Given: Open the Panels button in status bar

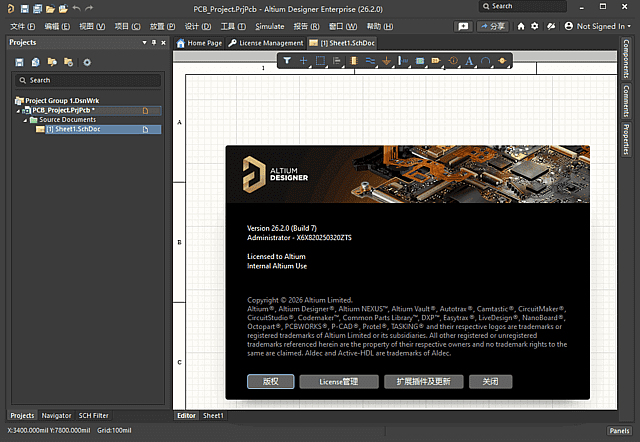Looking at the screenshot, I should coord(619,431).
